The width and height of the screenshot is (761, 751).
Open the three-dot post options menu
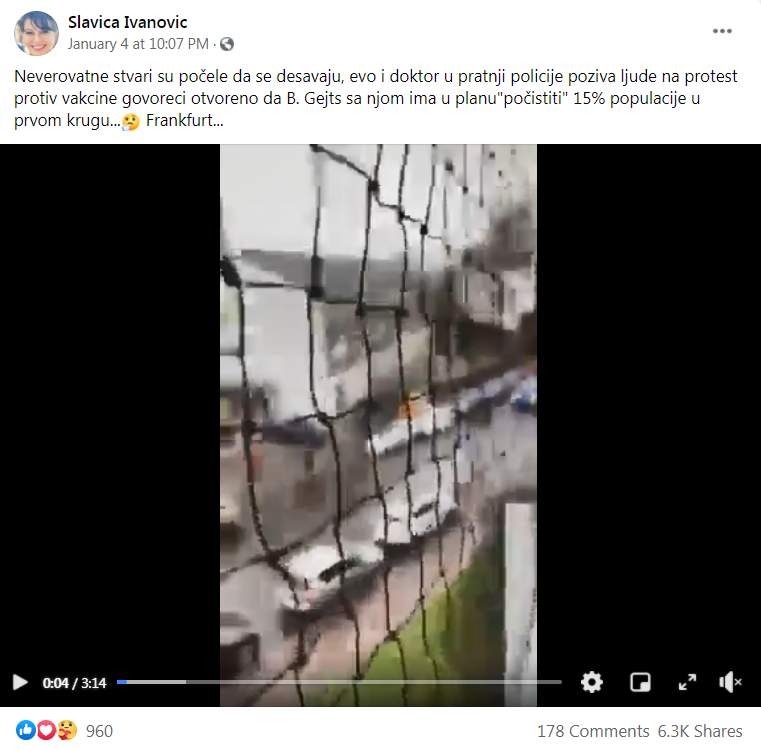722,31
